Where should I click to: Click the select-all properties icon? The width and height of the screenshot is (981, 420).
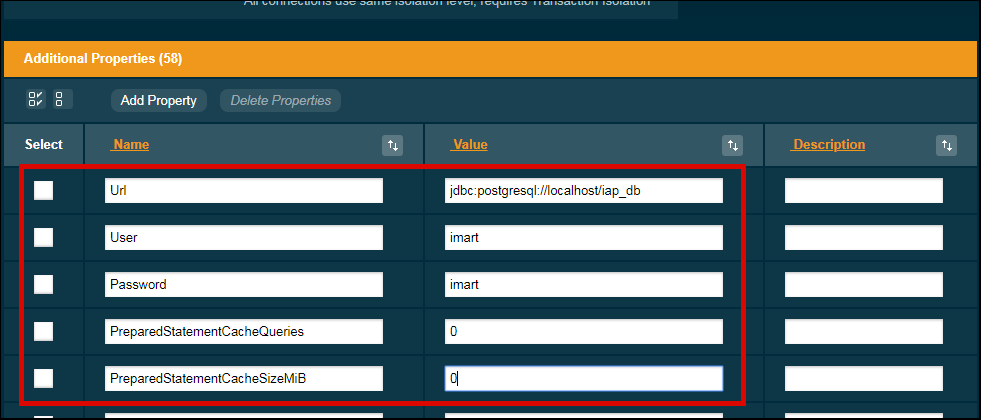tap(36, 100)
